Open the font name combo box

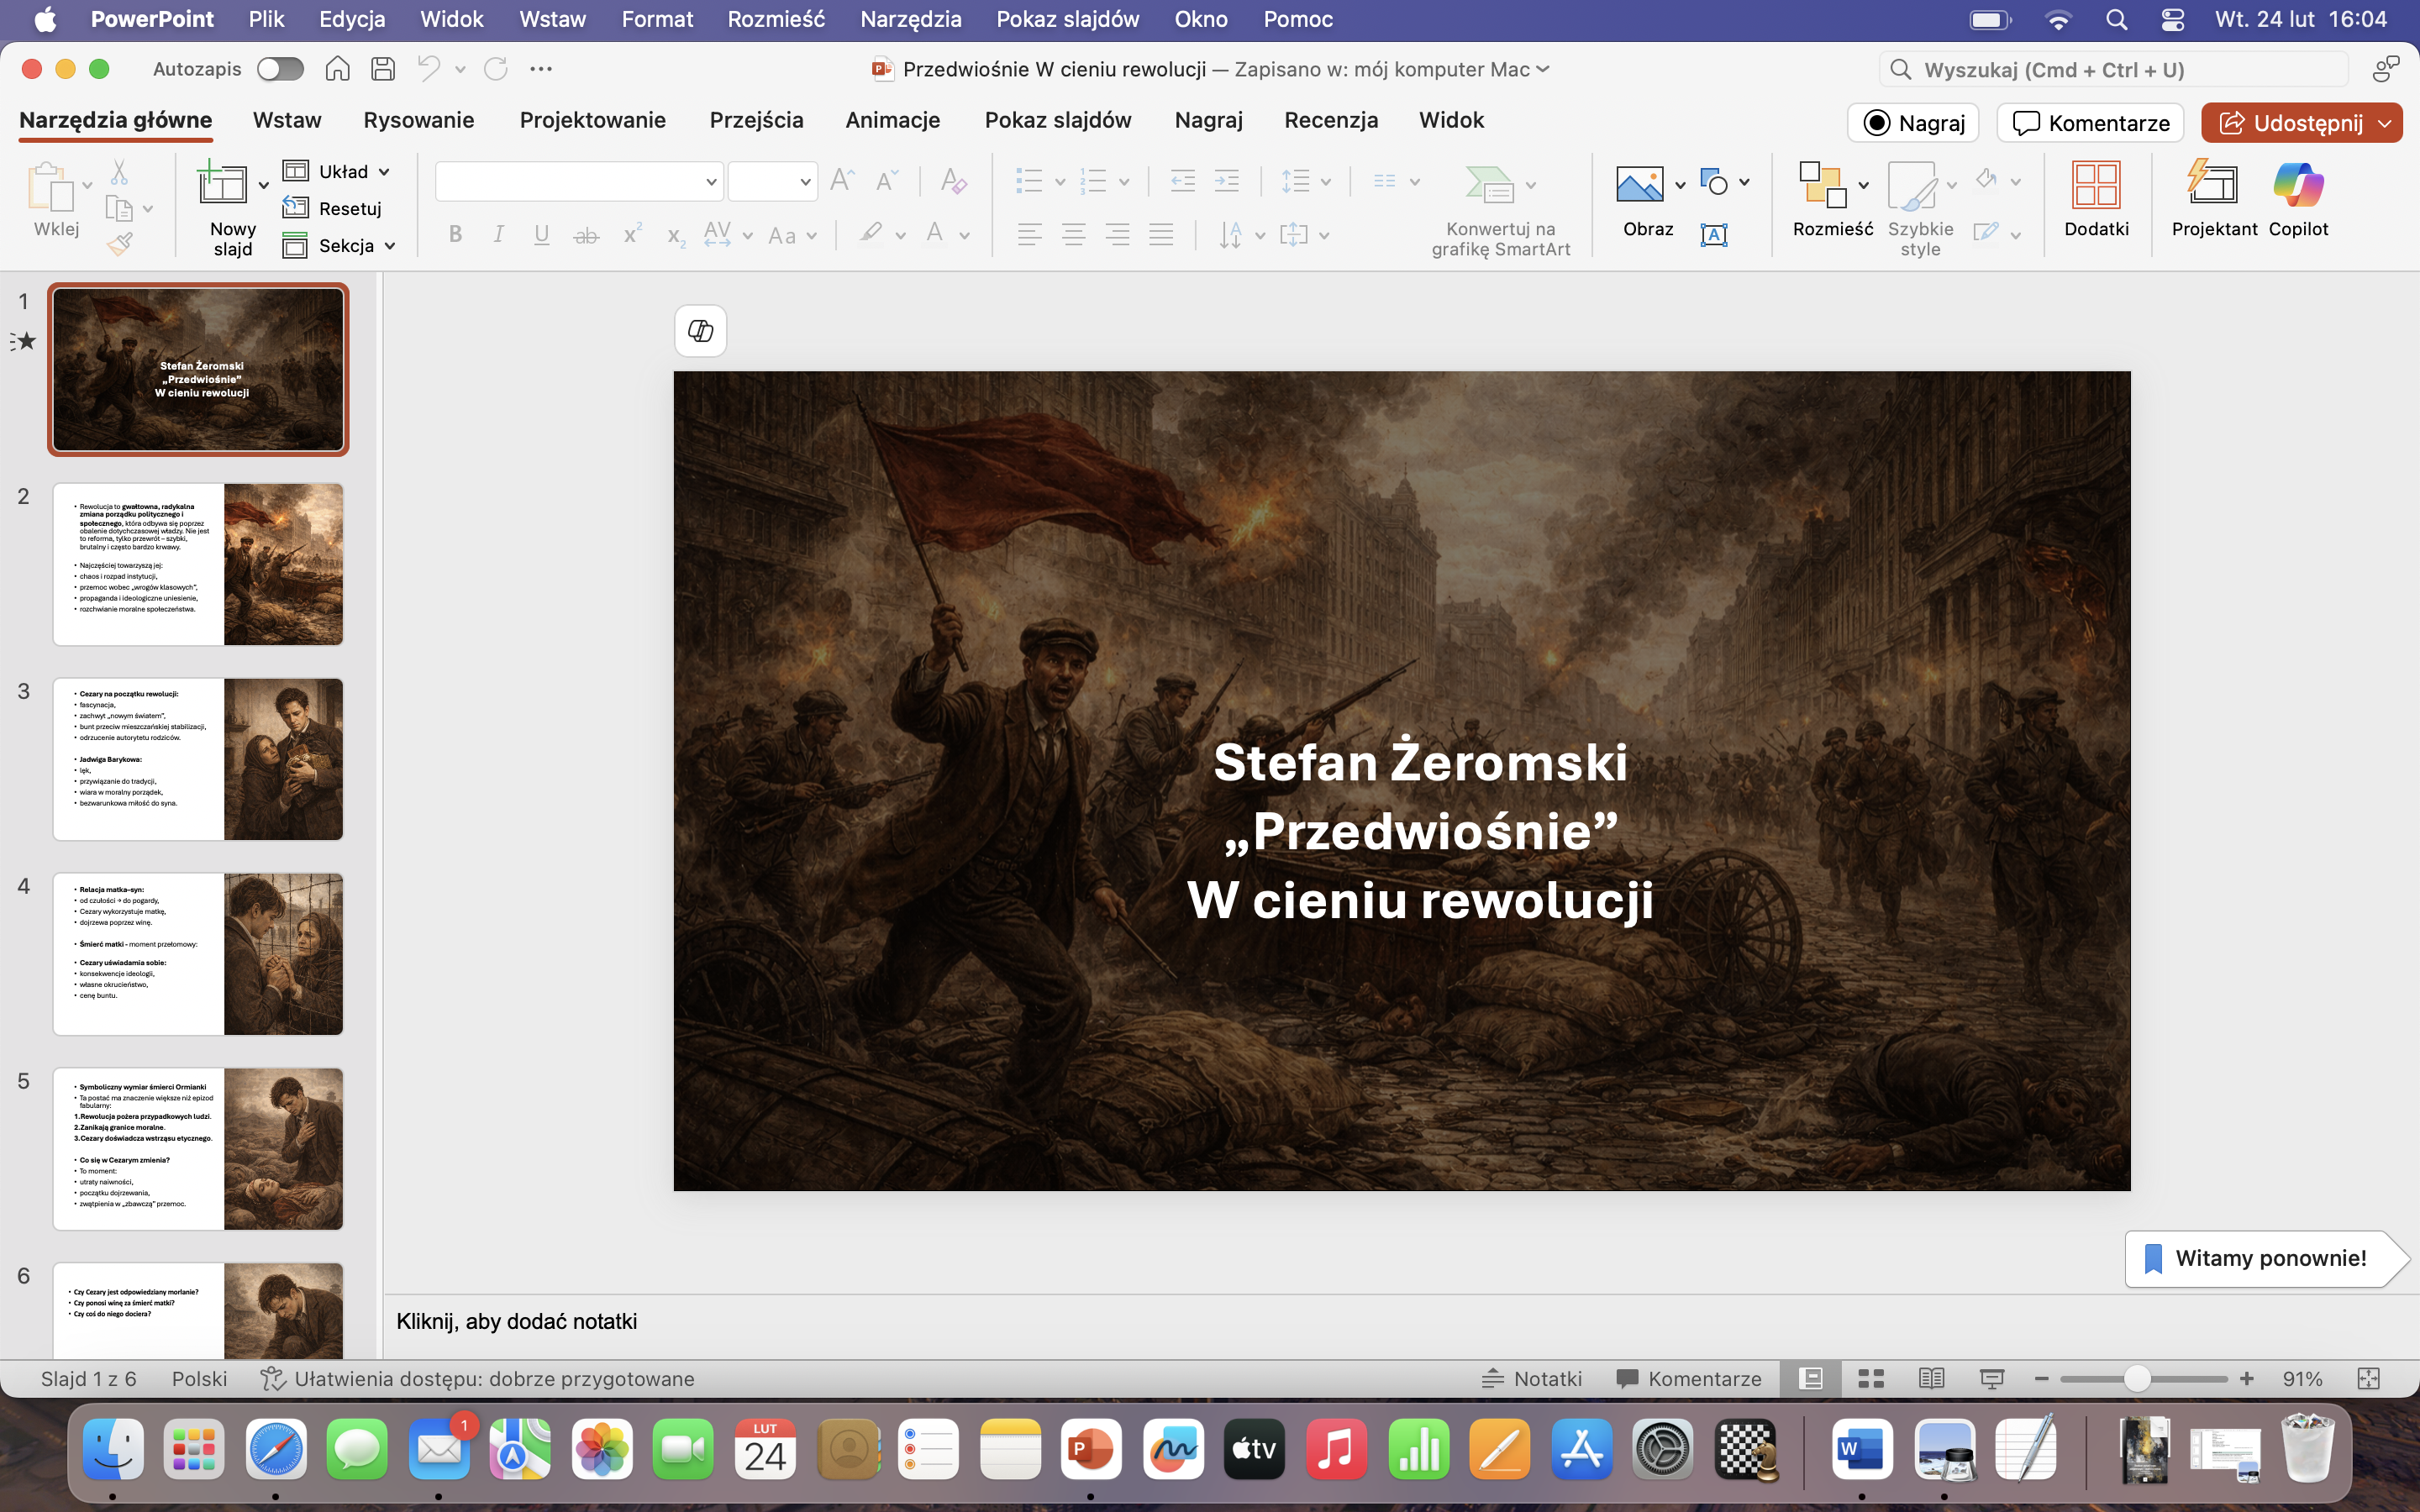(x=579, y=182)
